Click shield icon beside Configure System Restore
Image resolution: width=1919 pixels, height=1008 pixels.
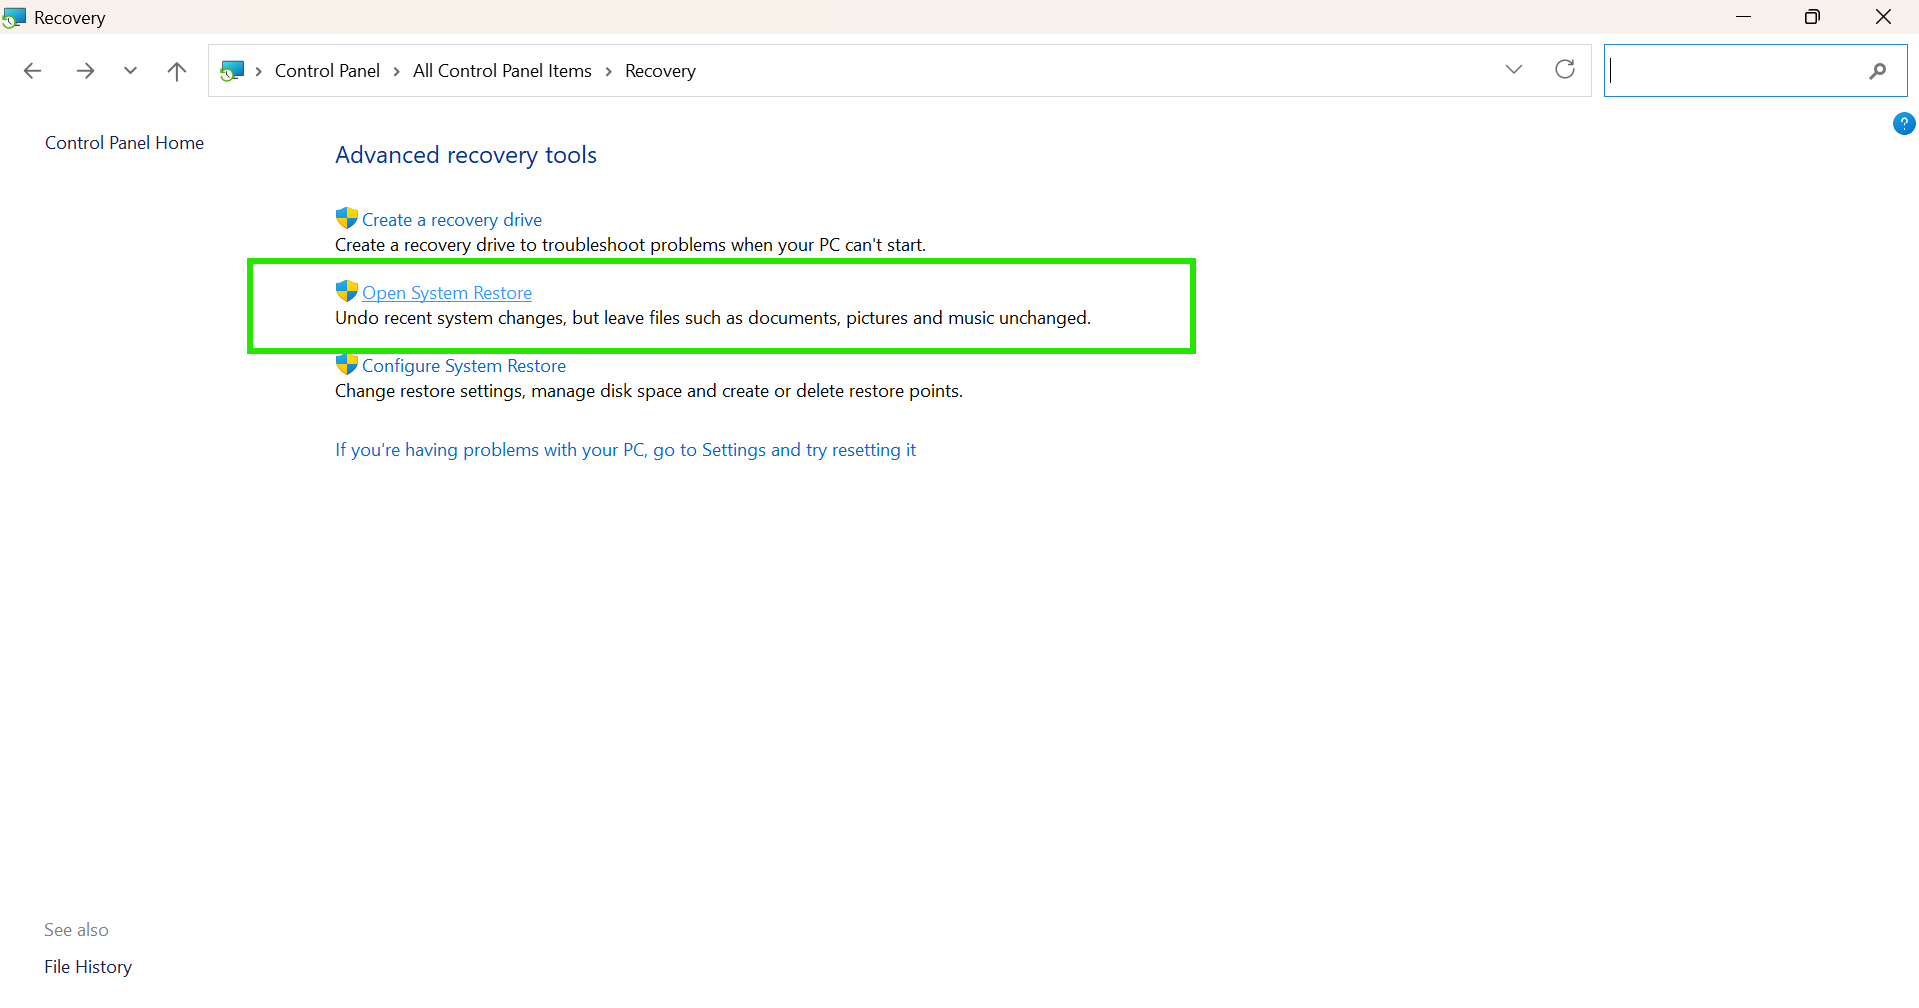point(347,364)
